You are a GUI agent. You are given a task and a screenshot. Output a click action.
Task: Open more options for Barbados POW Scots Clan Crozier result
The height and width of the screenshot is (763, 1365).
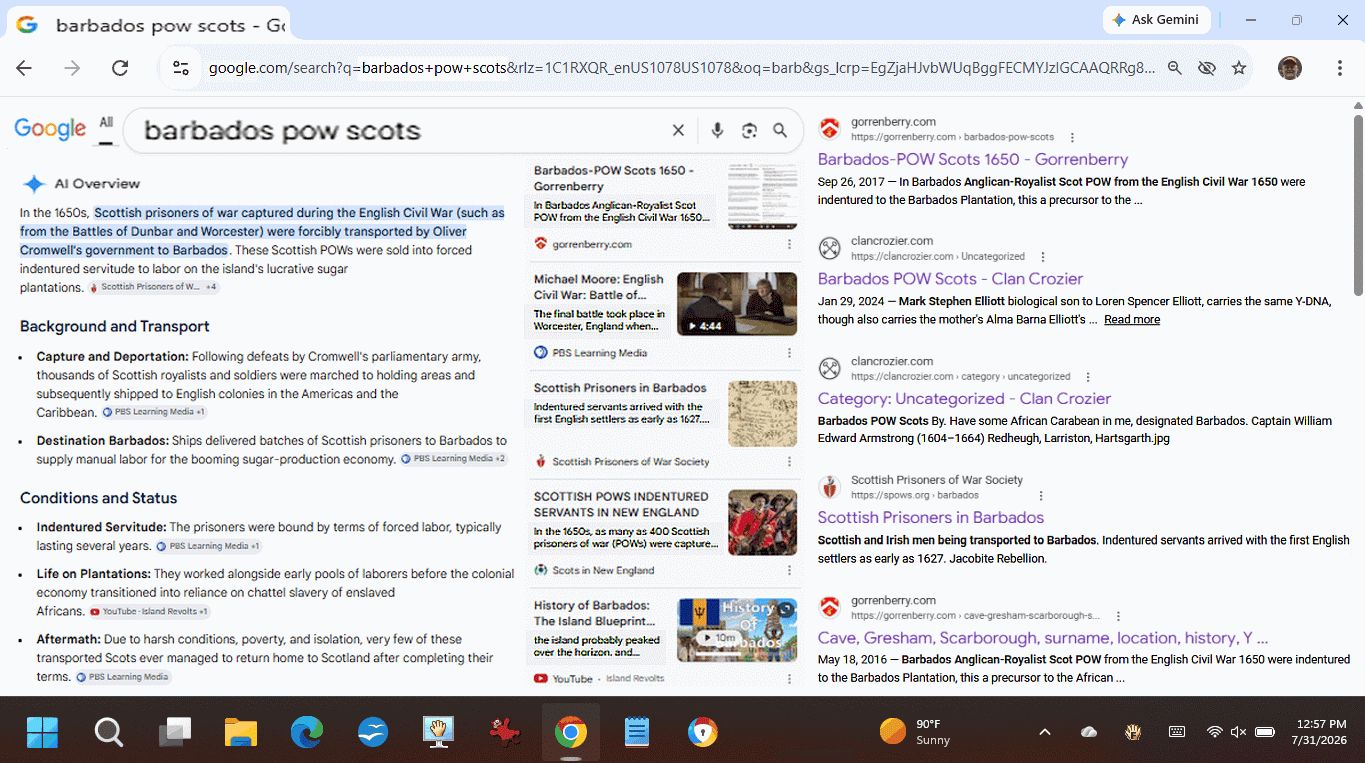(1043, 256)
